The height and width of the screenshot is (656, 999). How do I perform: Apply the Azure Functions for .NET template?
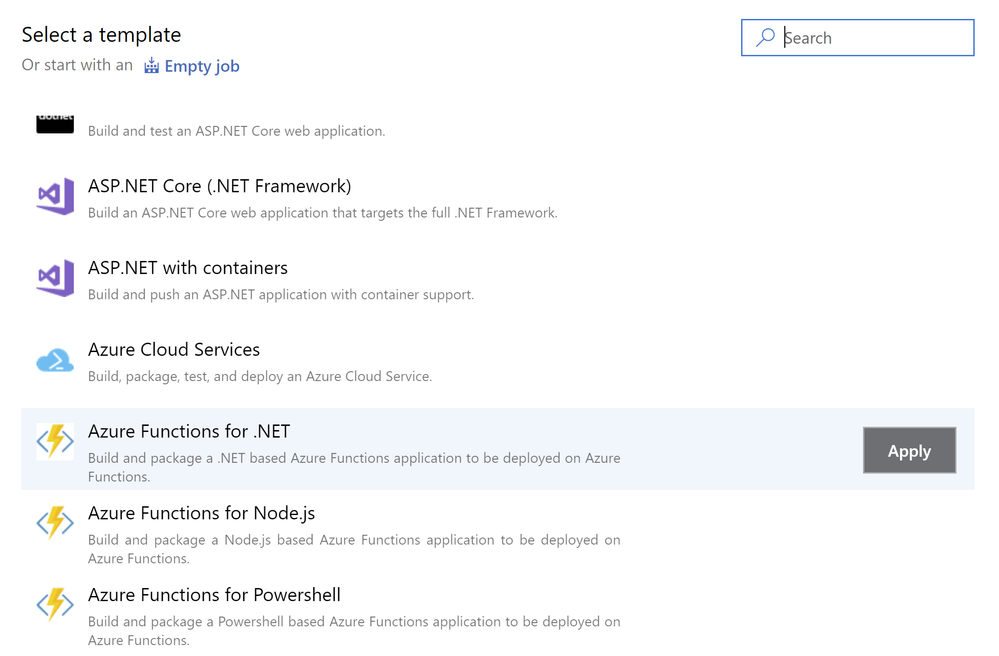909,451
